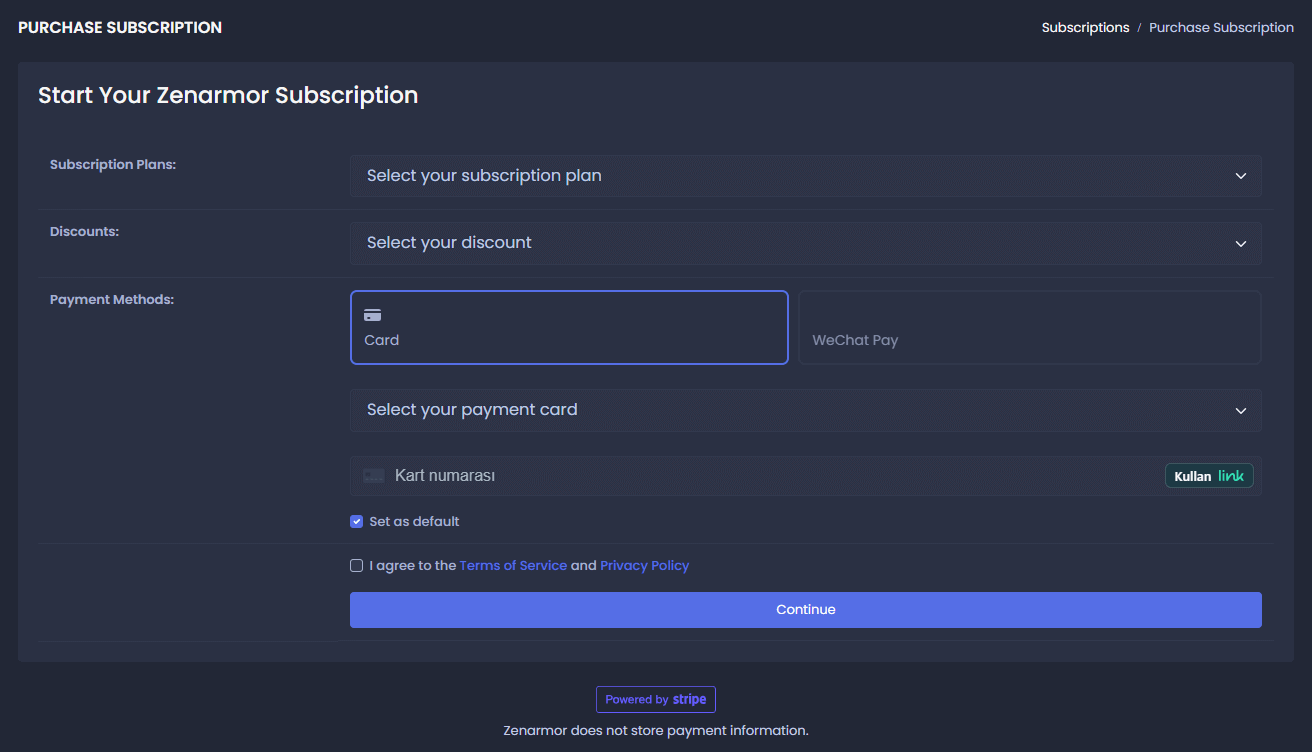This screenshot has height=752, width=1312.
Task: Click the Kullan link button
Action: tap(1209, 476)
